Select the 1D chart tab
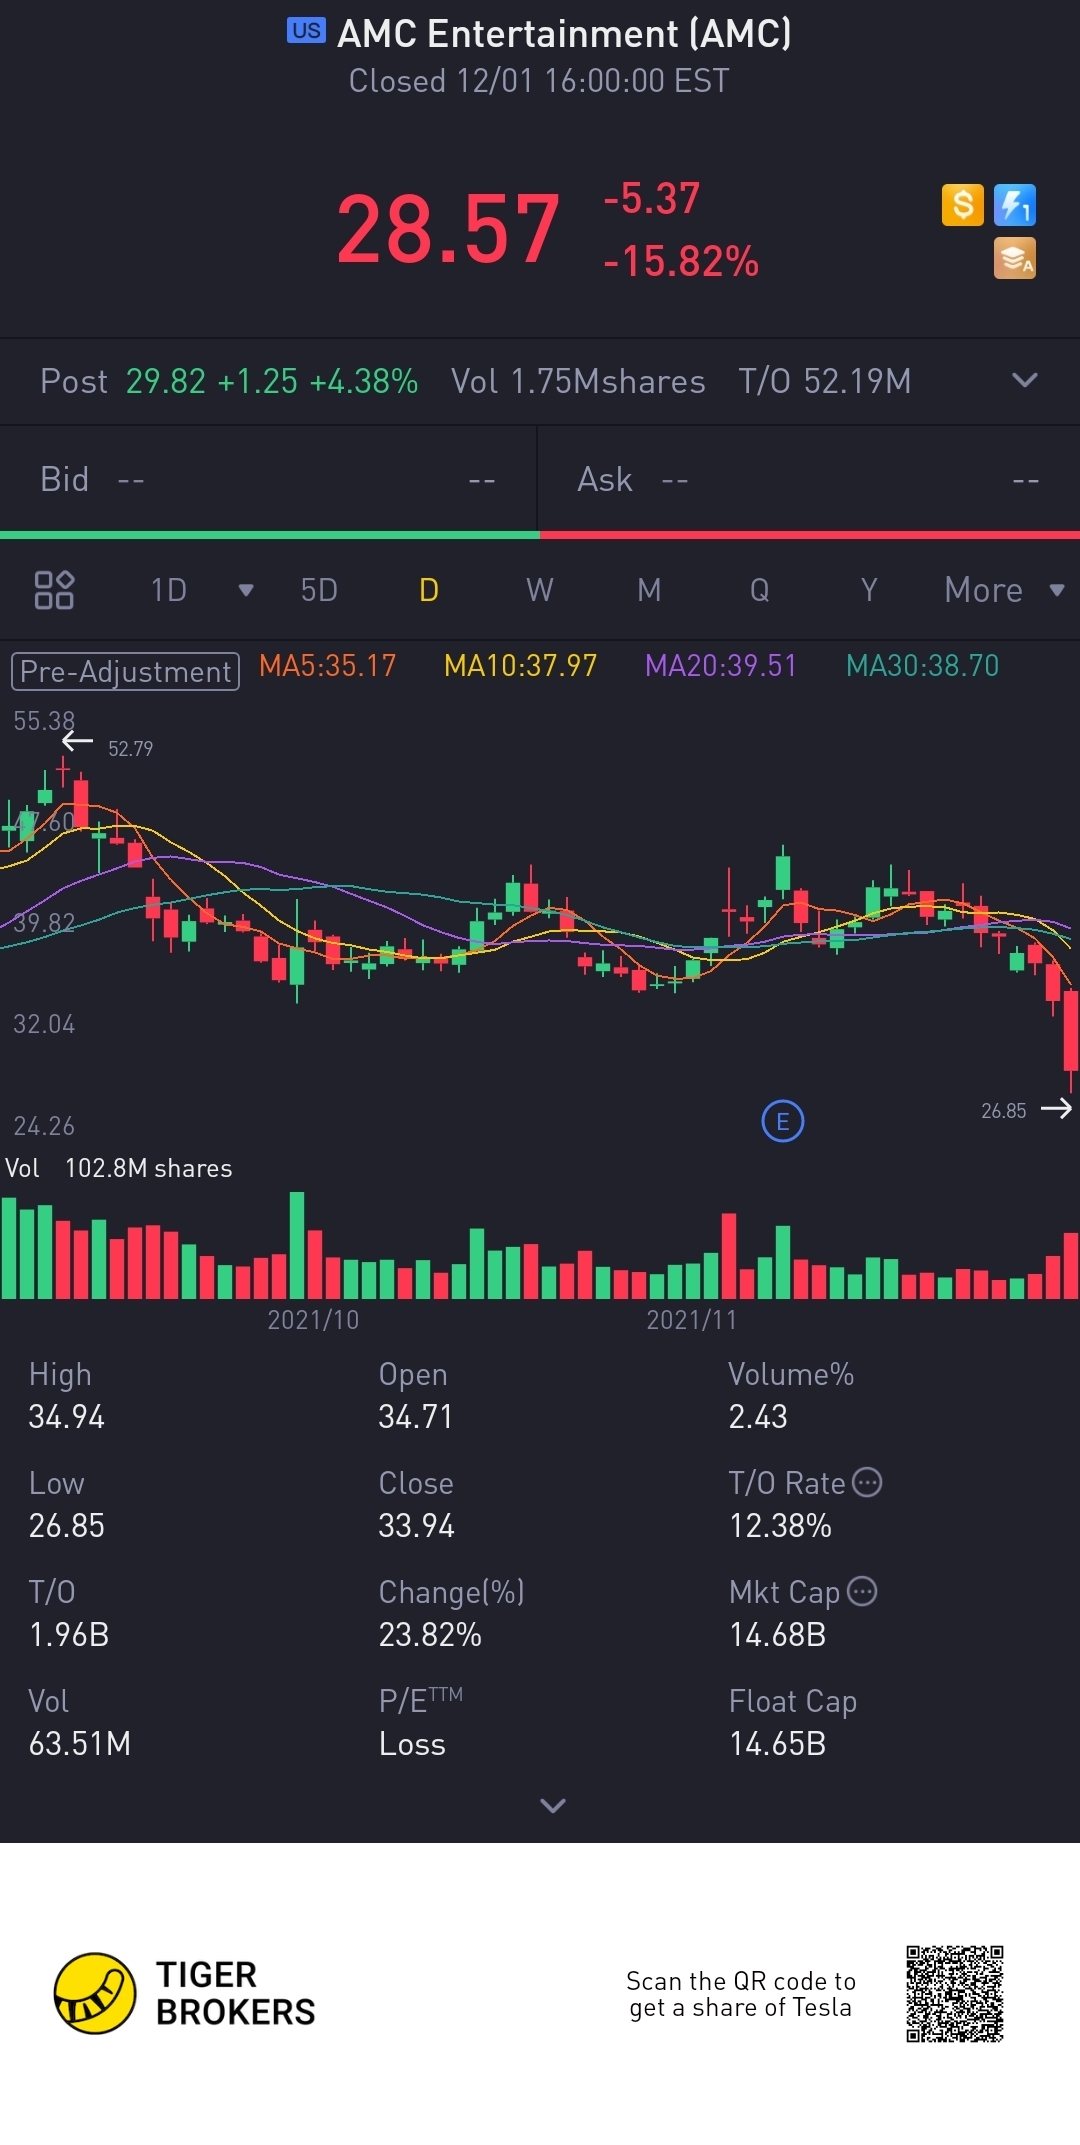 pos(169,590)
